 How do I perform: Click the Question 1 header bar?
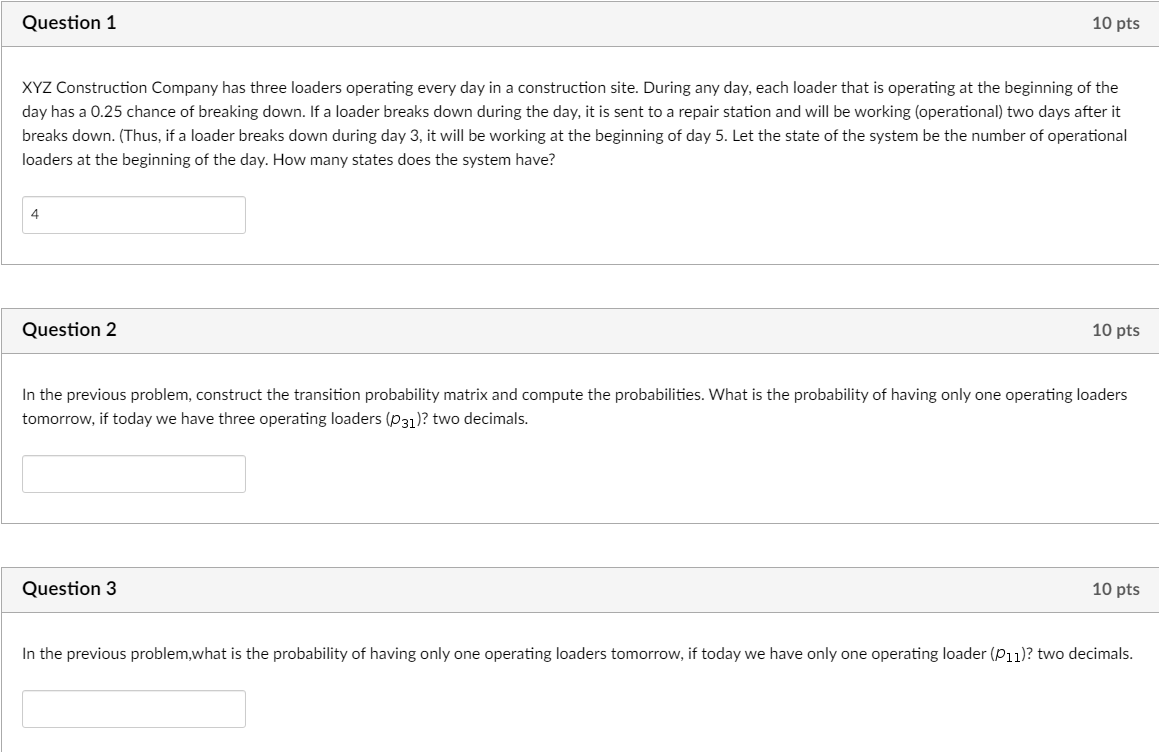point(580,23)
